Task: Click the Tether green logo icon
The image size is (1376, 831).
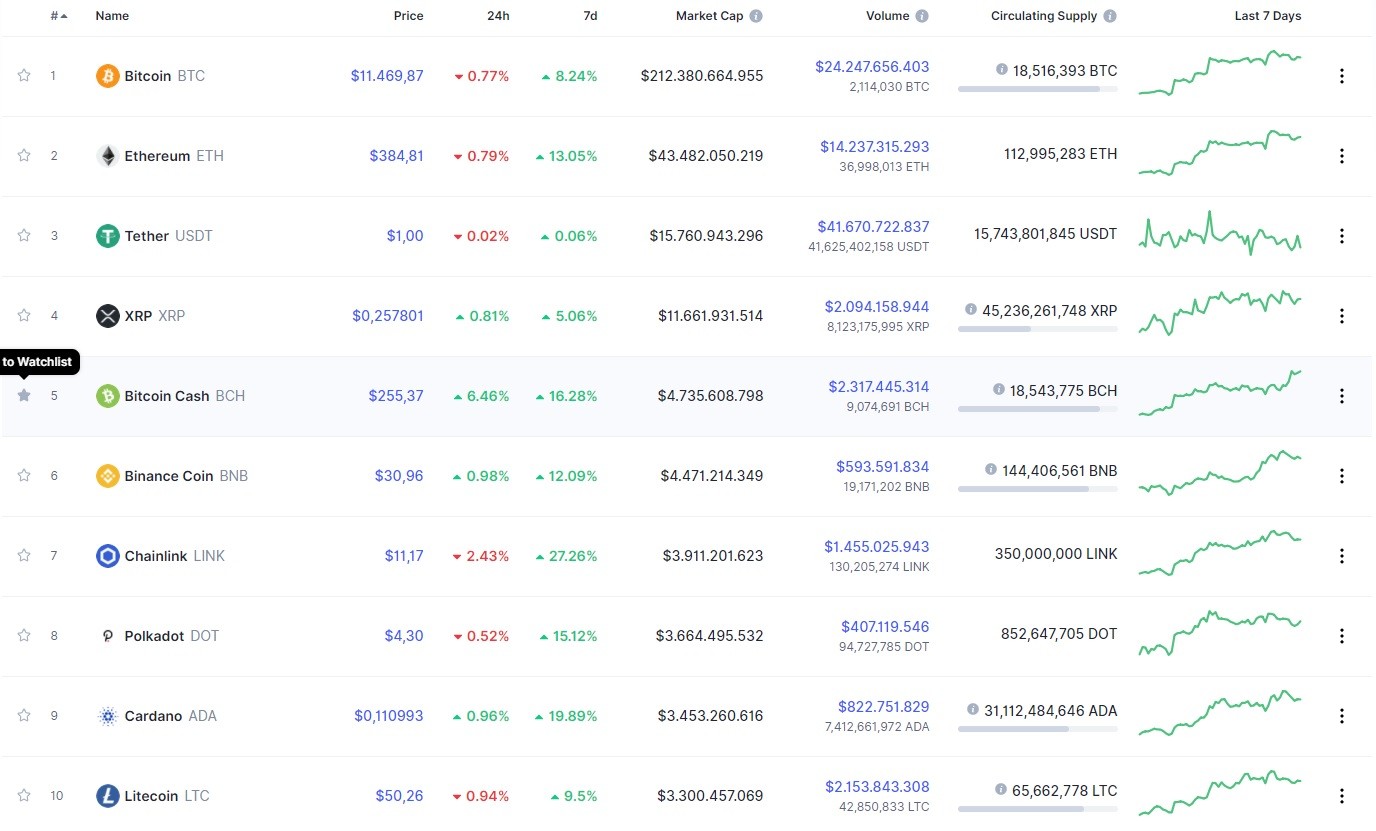Action: [x=107, y=236]
